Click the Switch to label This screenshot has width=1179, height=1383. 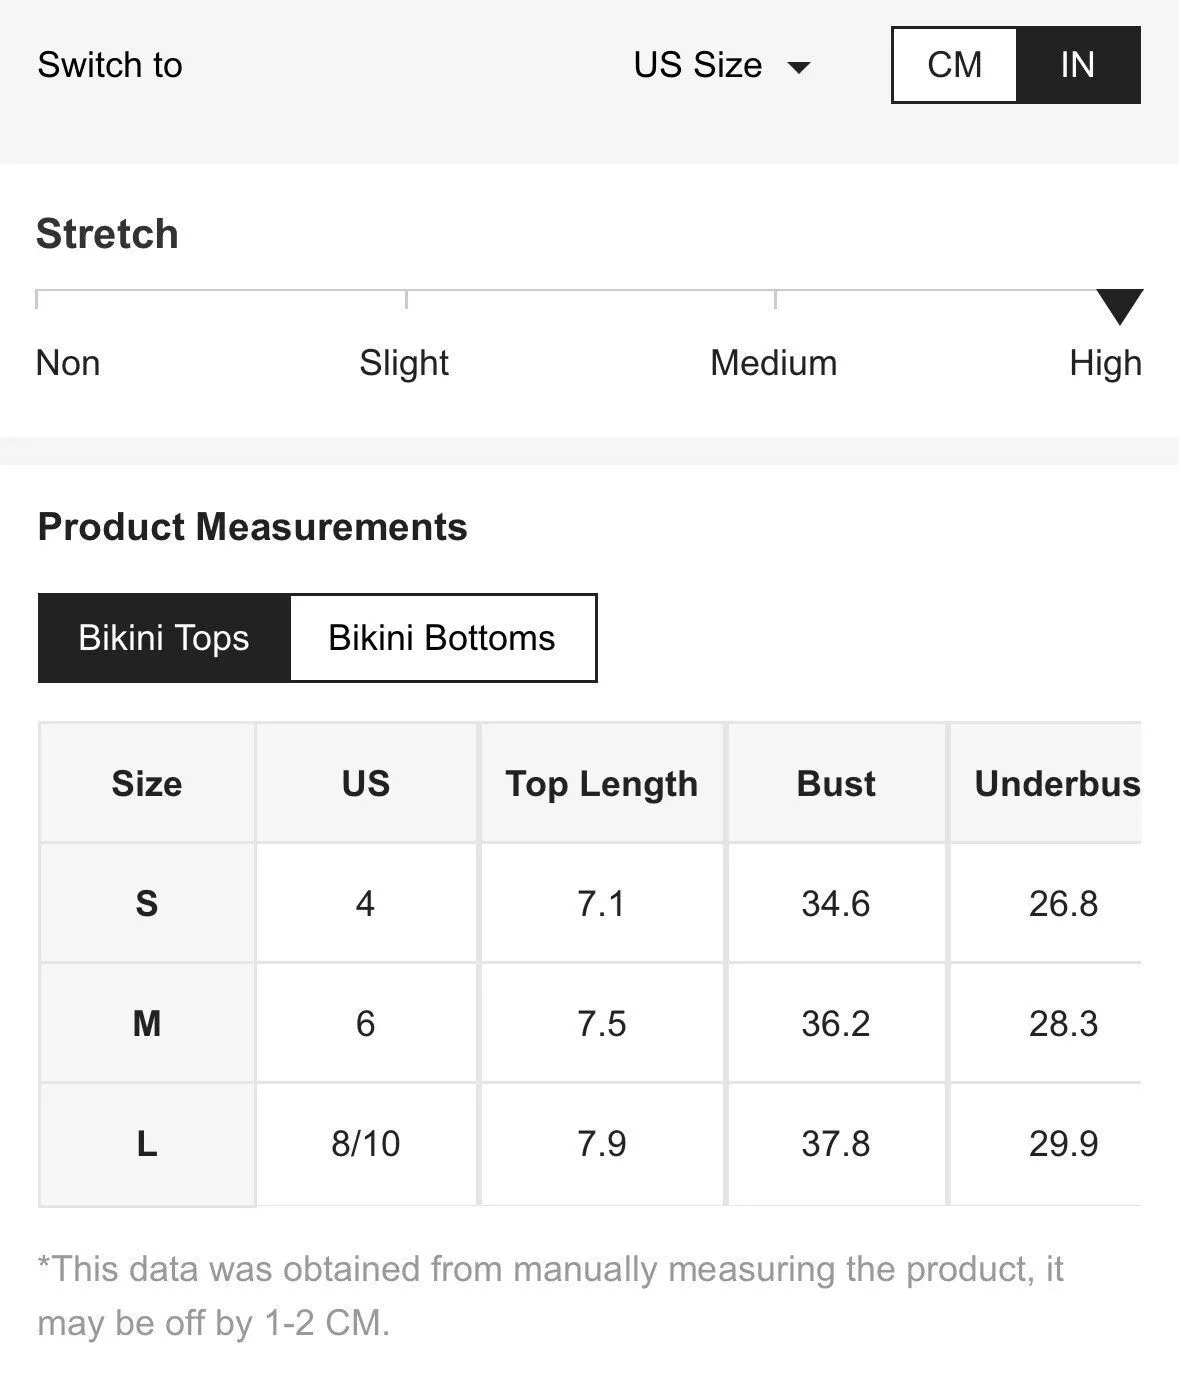tap(110, 65)
